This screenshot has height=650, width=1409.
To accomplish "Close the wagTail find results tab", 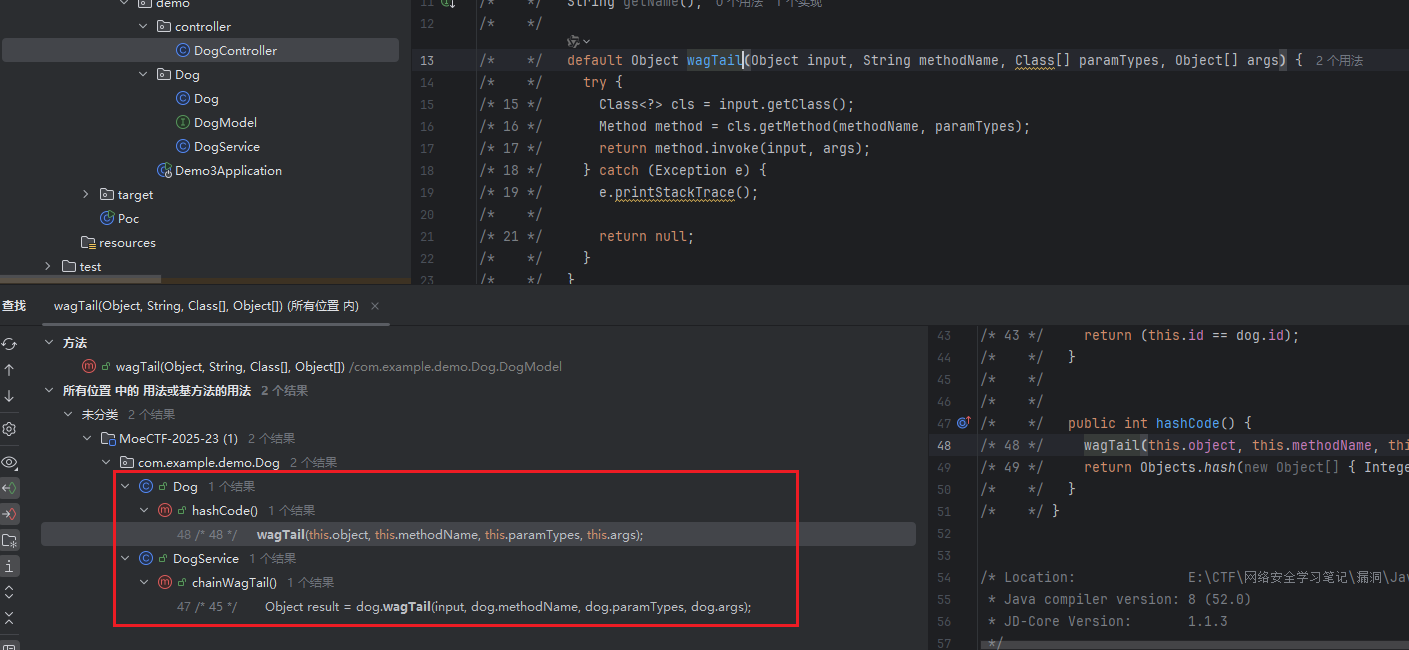I will (x=375, y=306).
